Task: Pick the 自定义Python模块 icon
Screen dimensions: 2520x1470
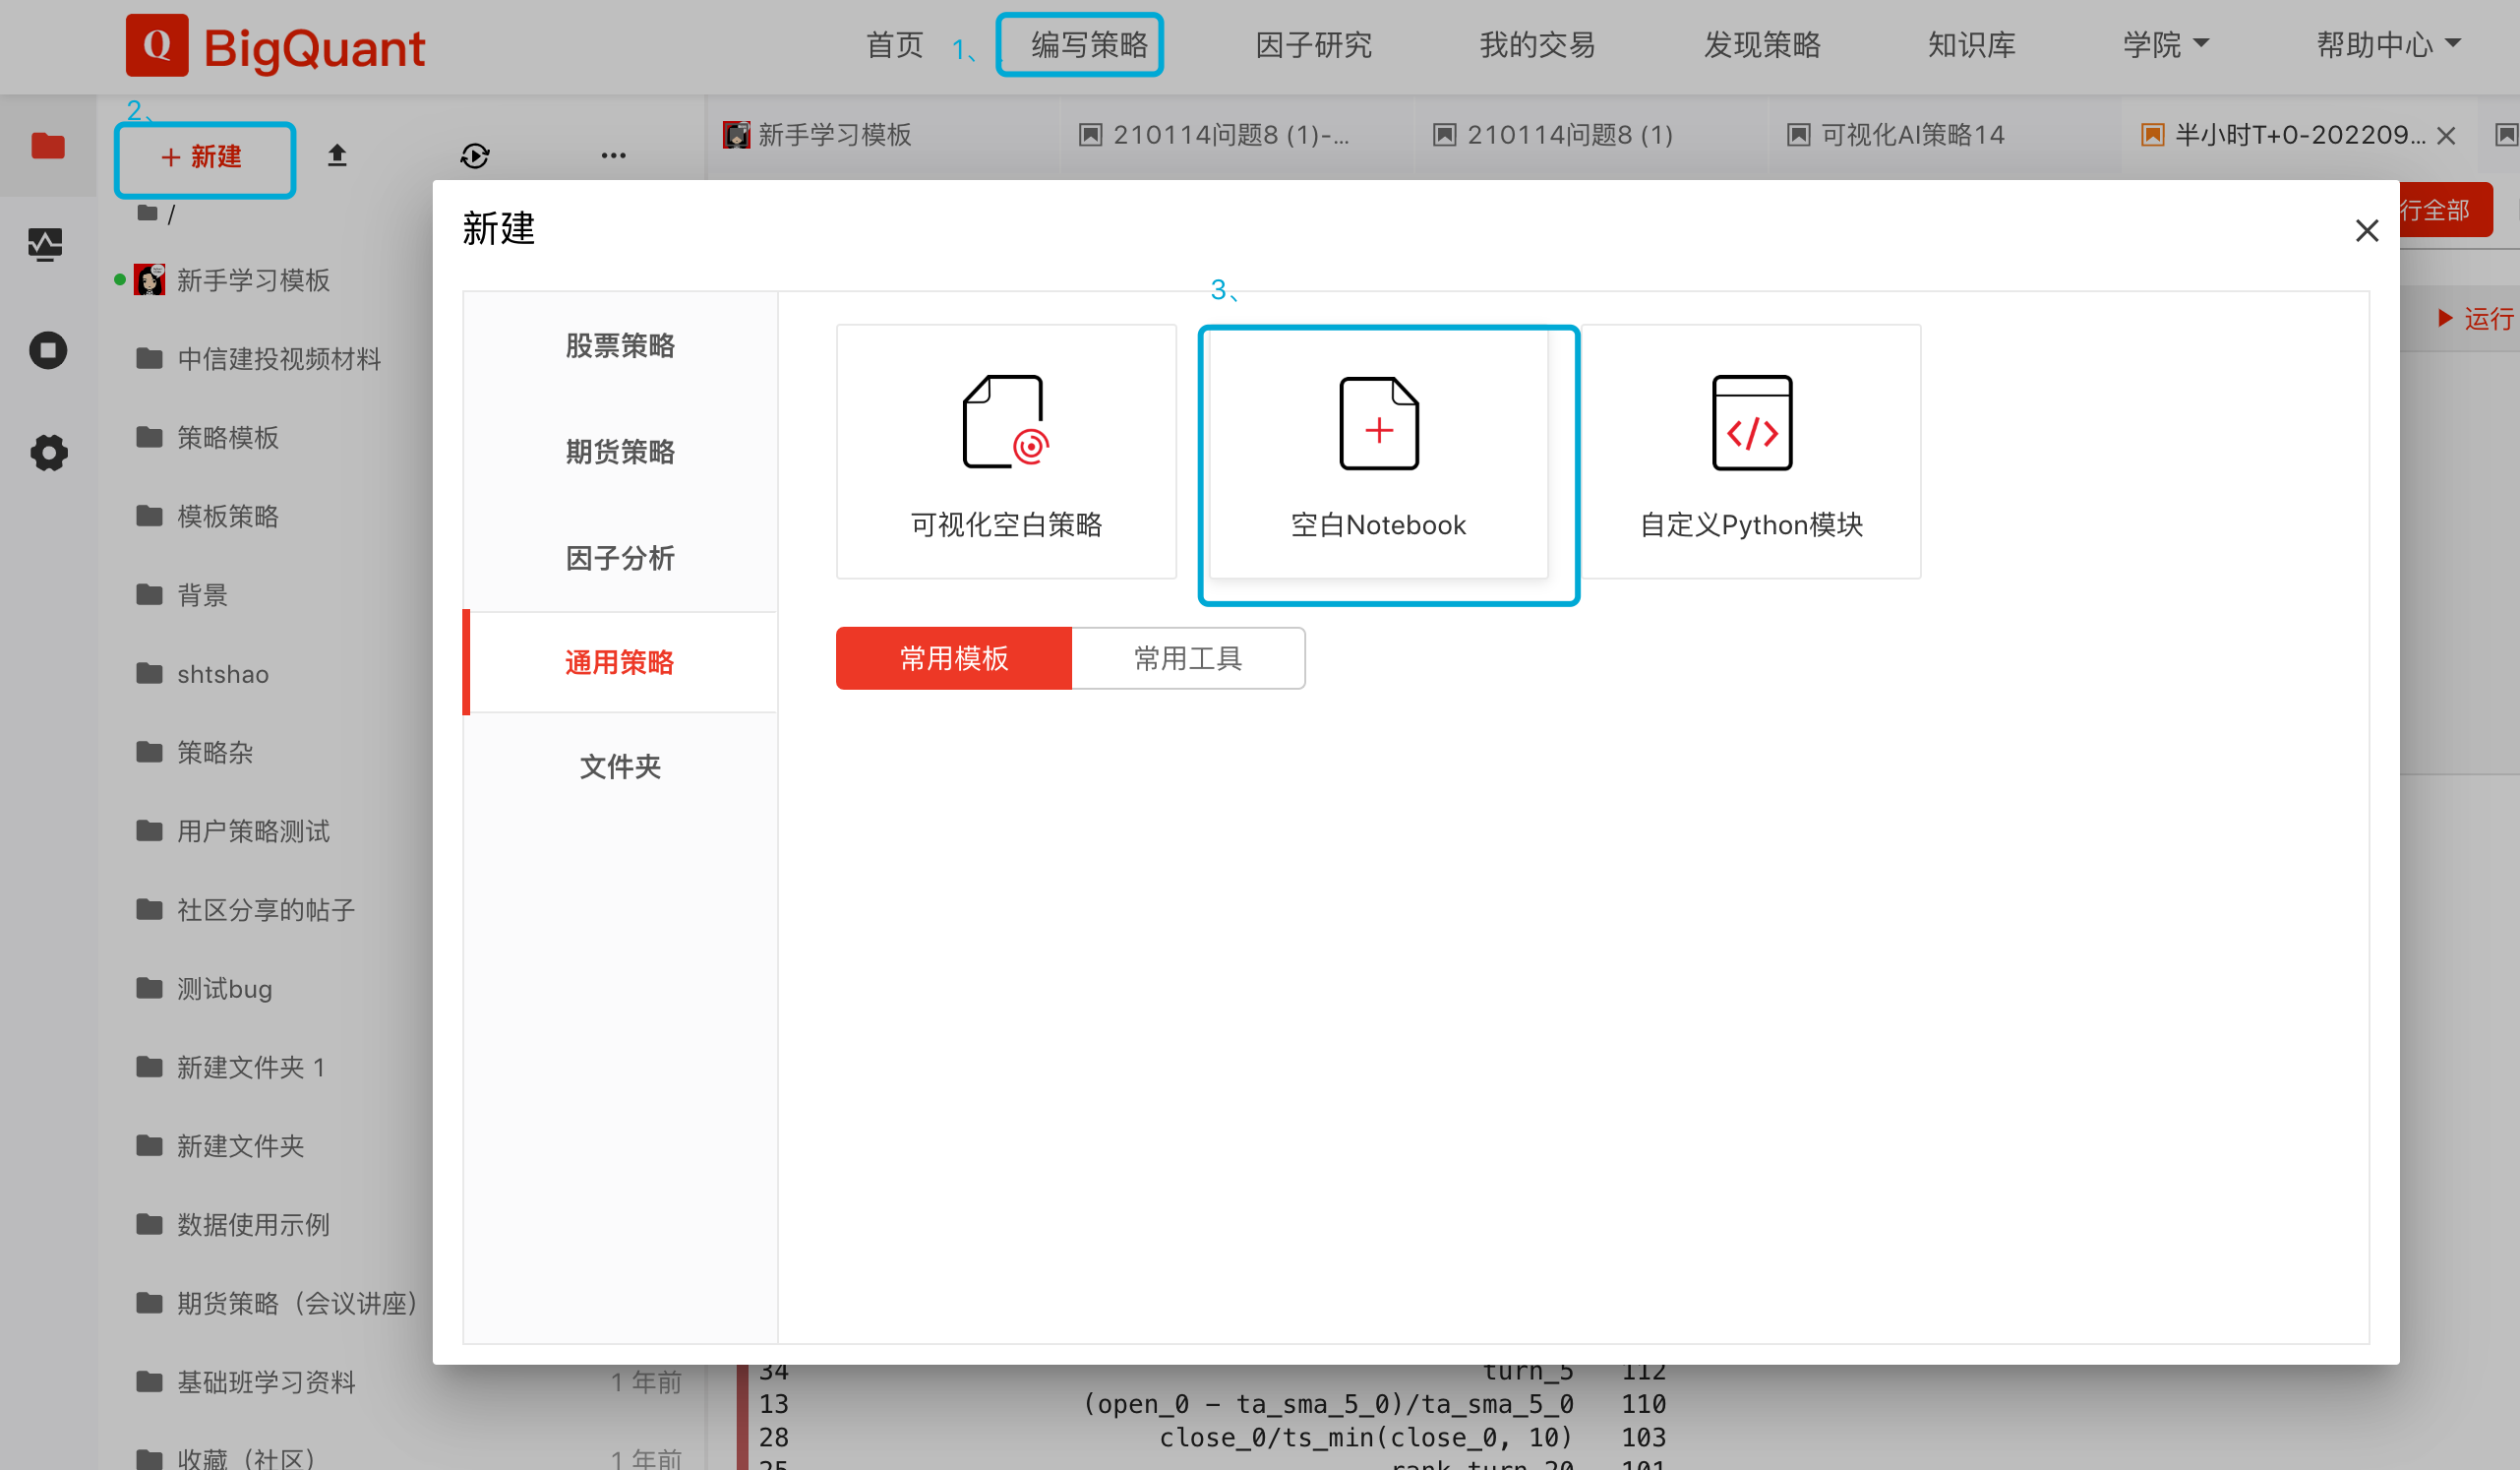Action: point(1751,422)
